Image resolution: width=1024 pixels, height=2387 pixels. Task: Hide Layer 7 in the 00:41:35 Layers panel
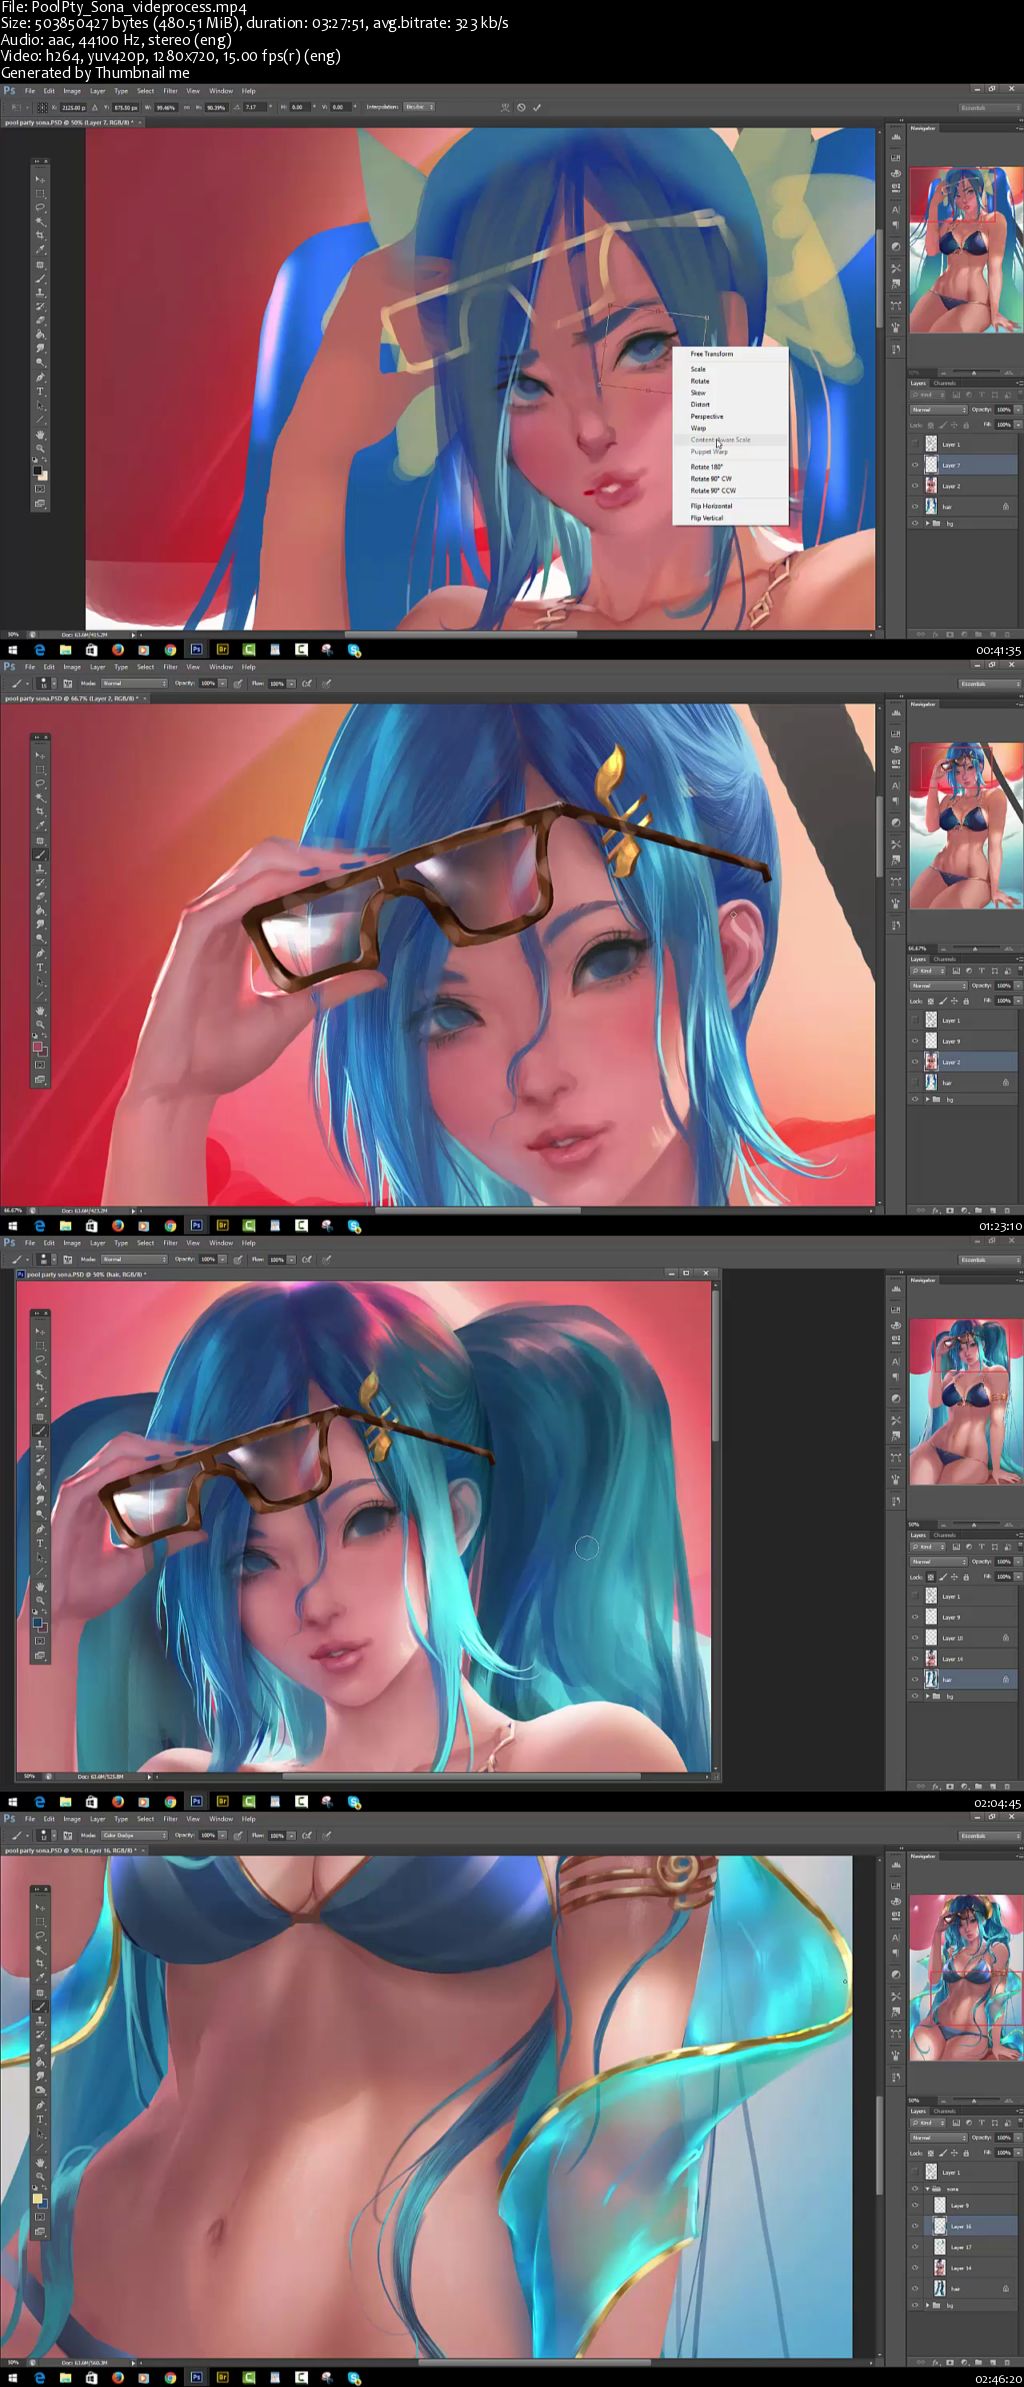(915, 465)
